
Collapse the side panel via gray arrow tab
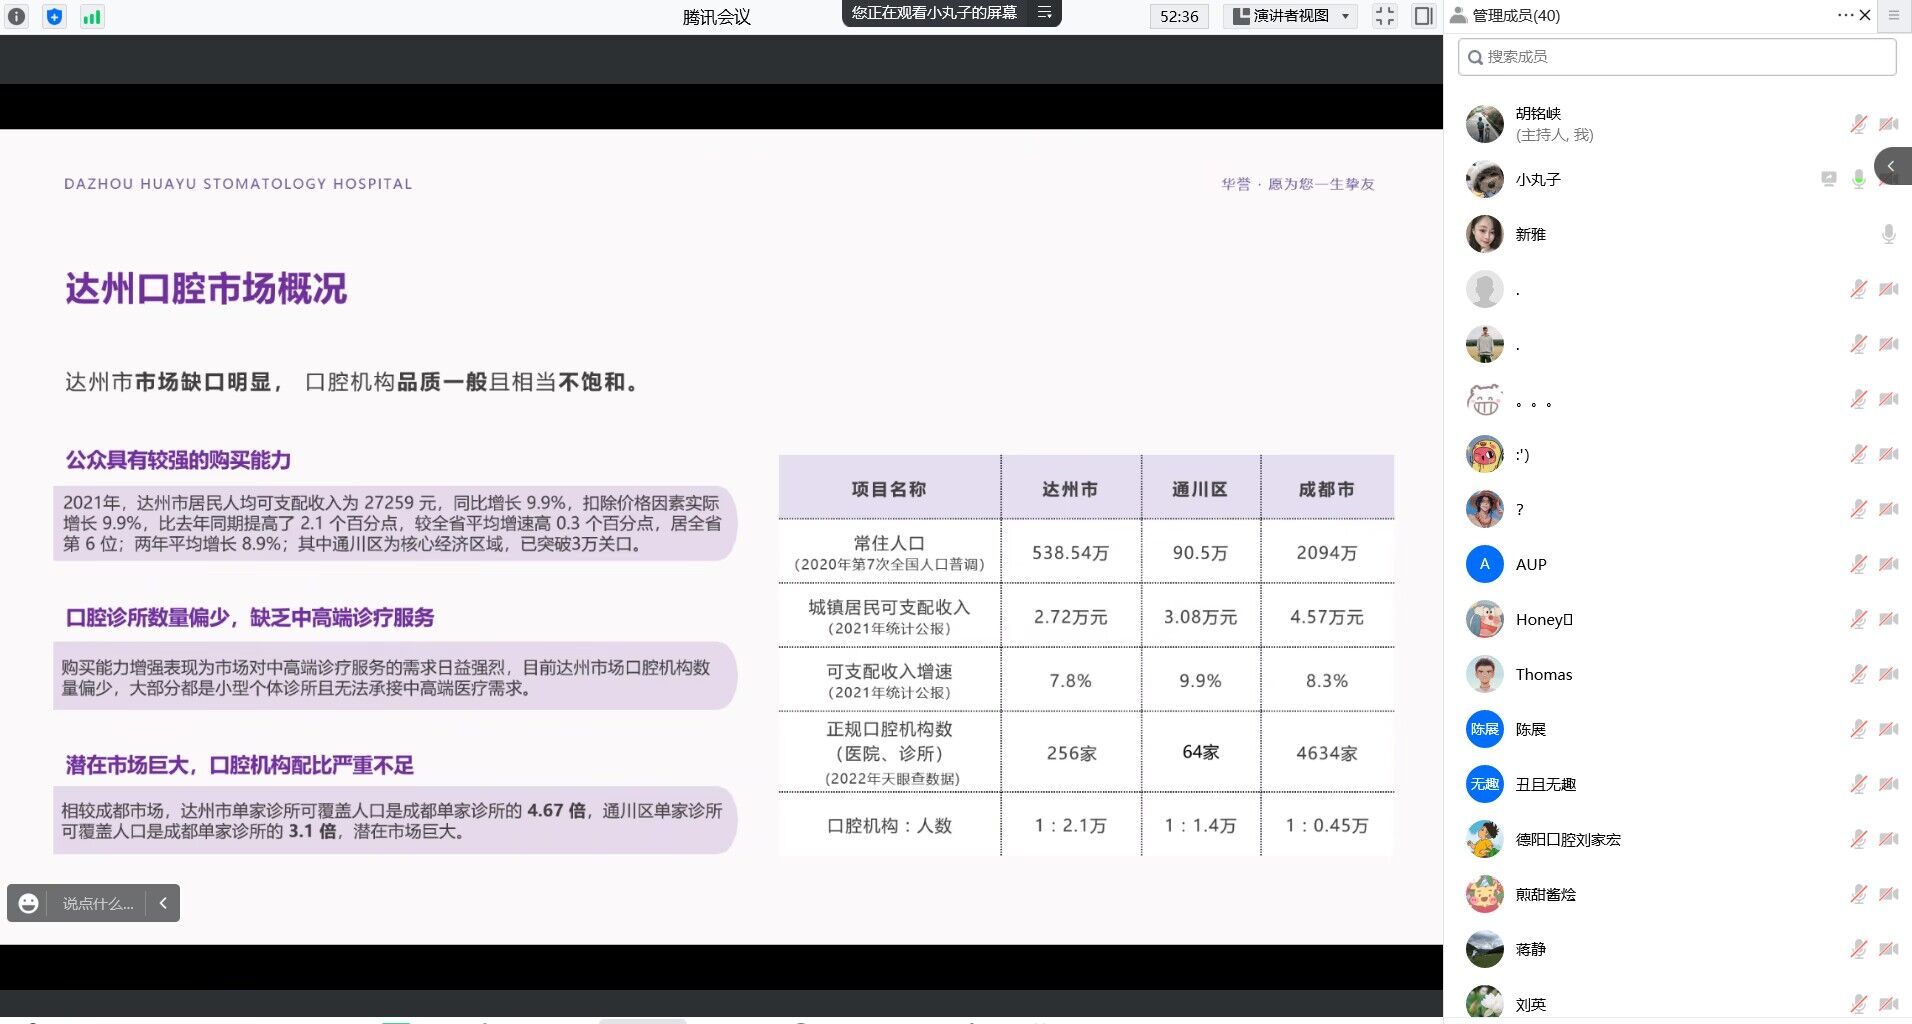click(1892, 166)
